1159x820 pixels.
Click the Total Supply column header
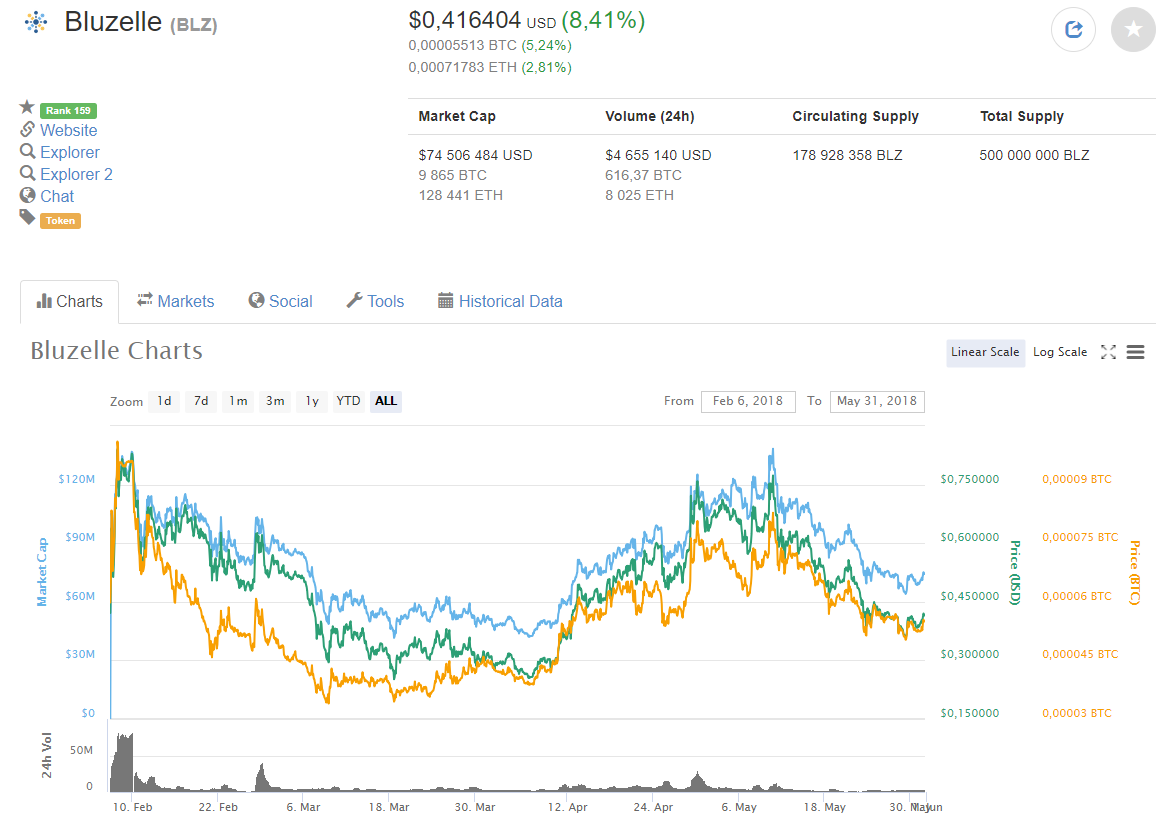pyautogui.click(x=1022, y=117)
